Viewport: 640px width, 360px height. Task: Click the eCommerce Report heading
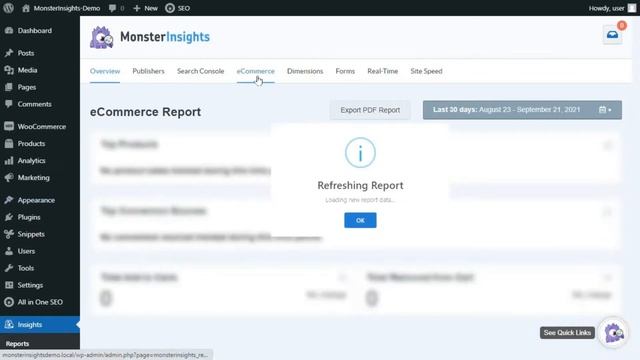tap(145, 112)
